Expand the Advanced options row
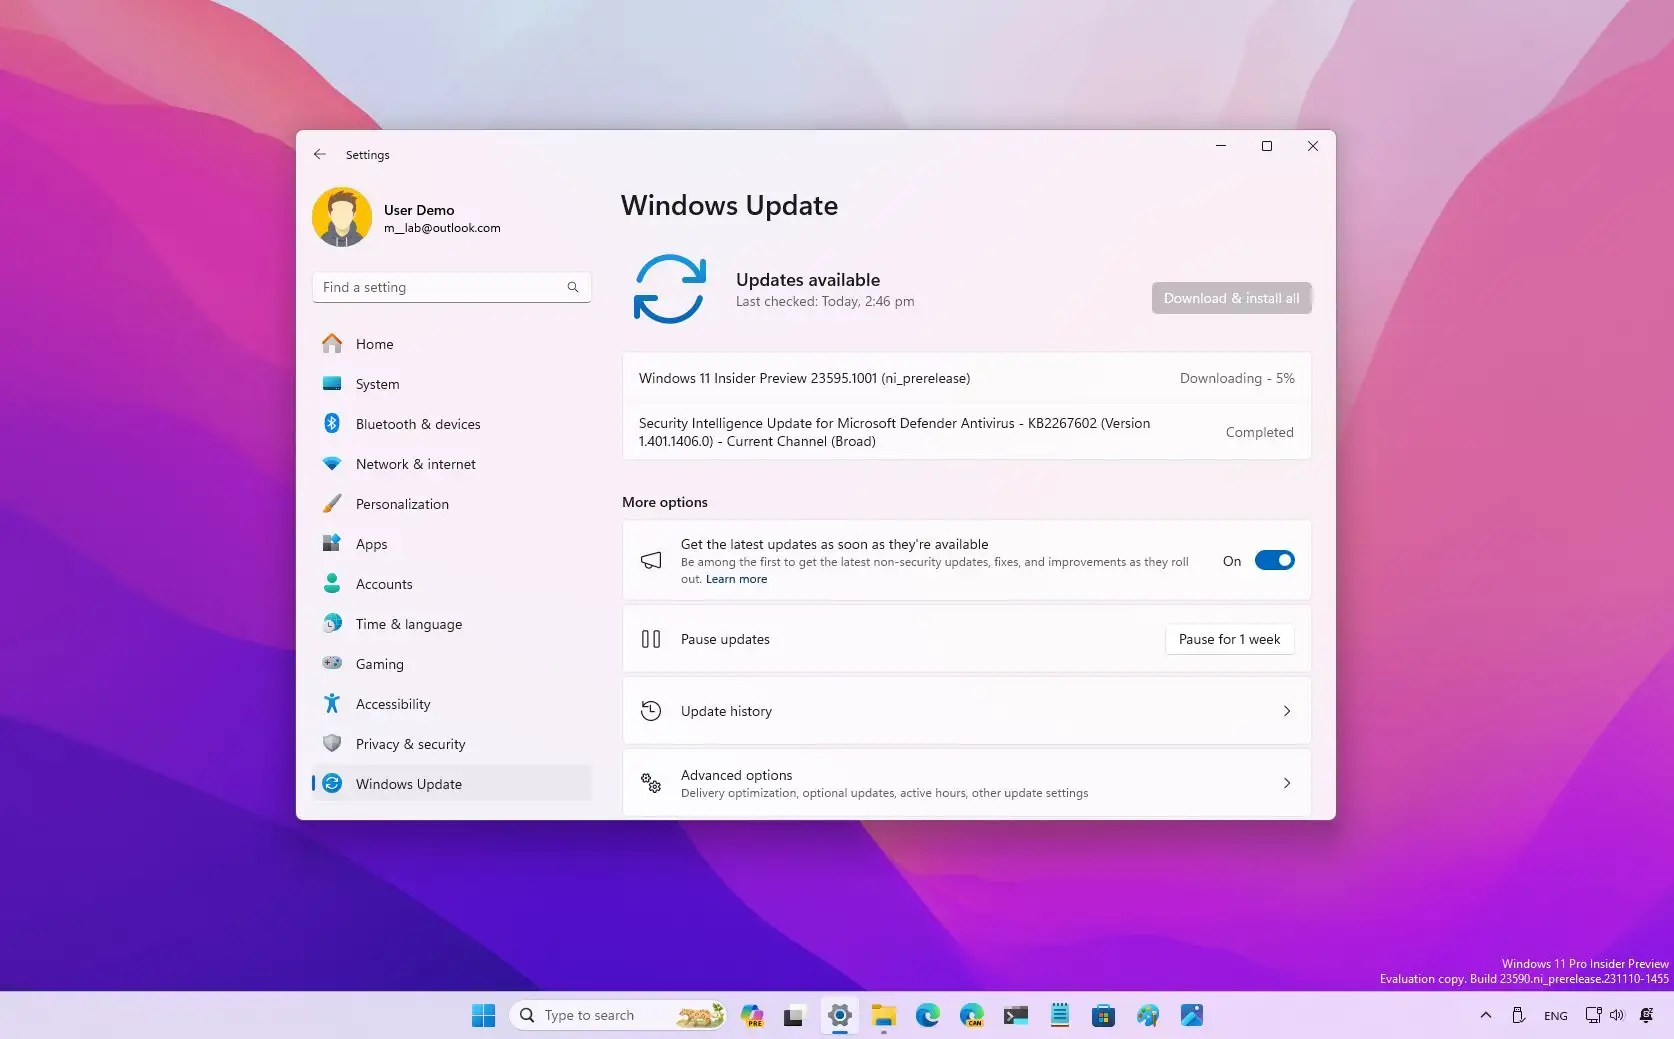 pyautogui.click(x=1287, y=783)
